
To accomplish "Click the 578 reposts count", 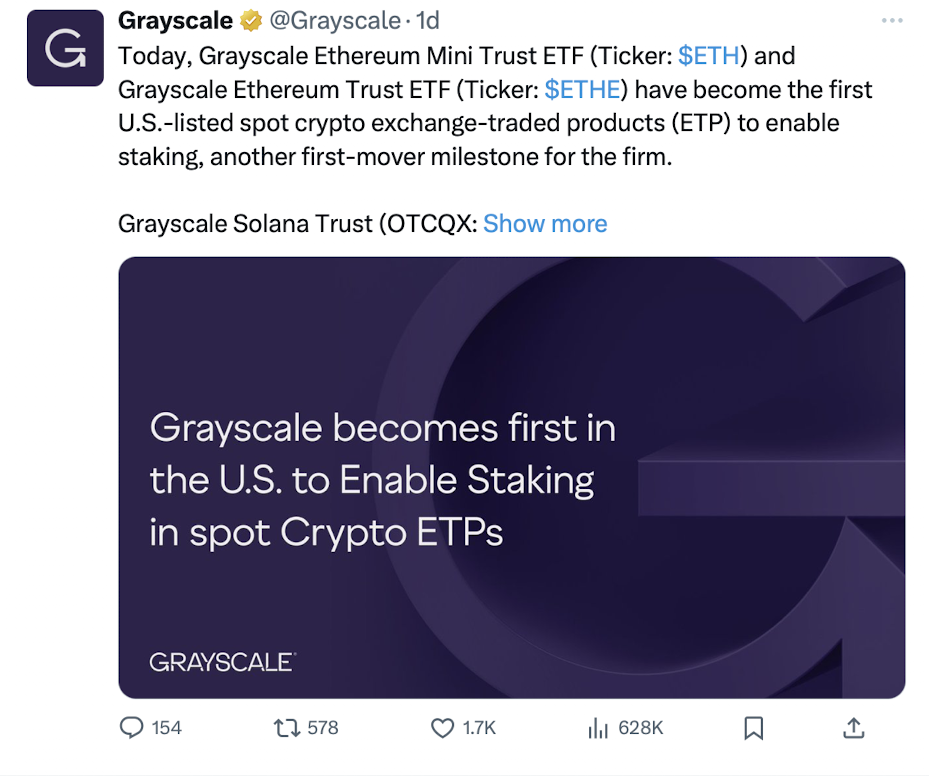I will click(322, 728).
